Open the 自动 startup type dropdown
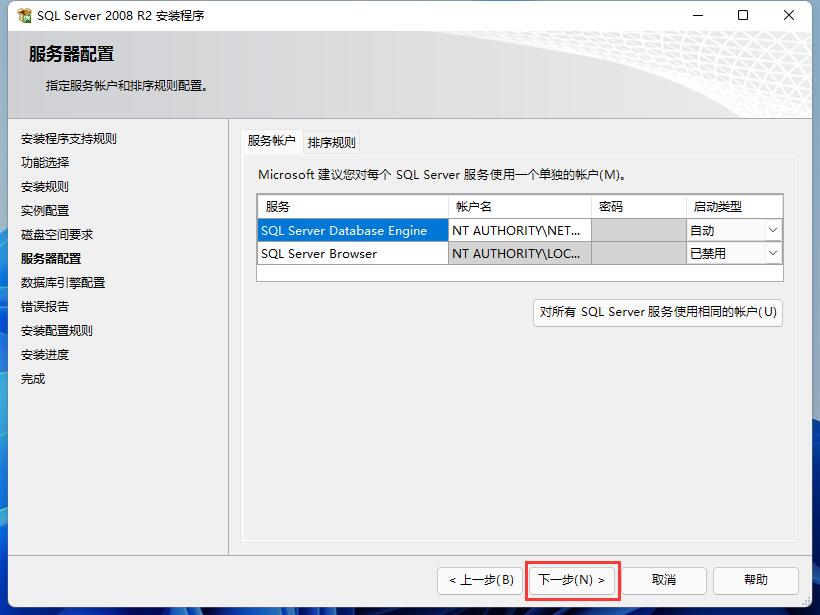 [x=773, y=230]
